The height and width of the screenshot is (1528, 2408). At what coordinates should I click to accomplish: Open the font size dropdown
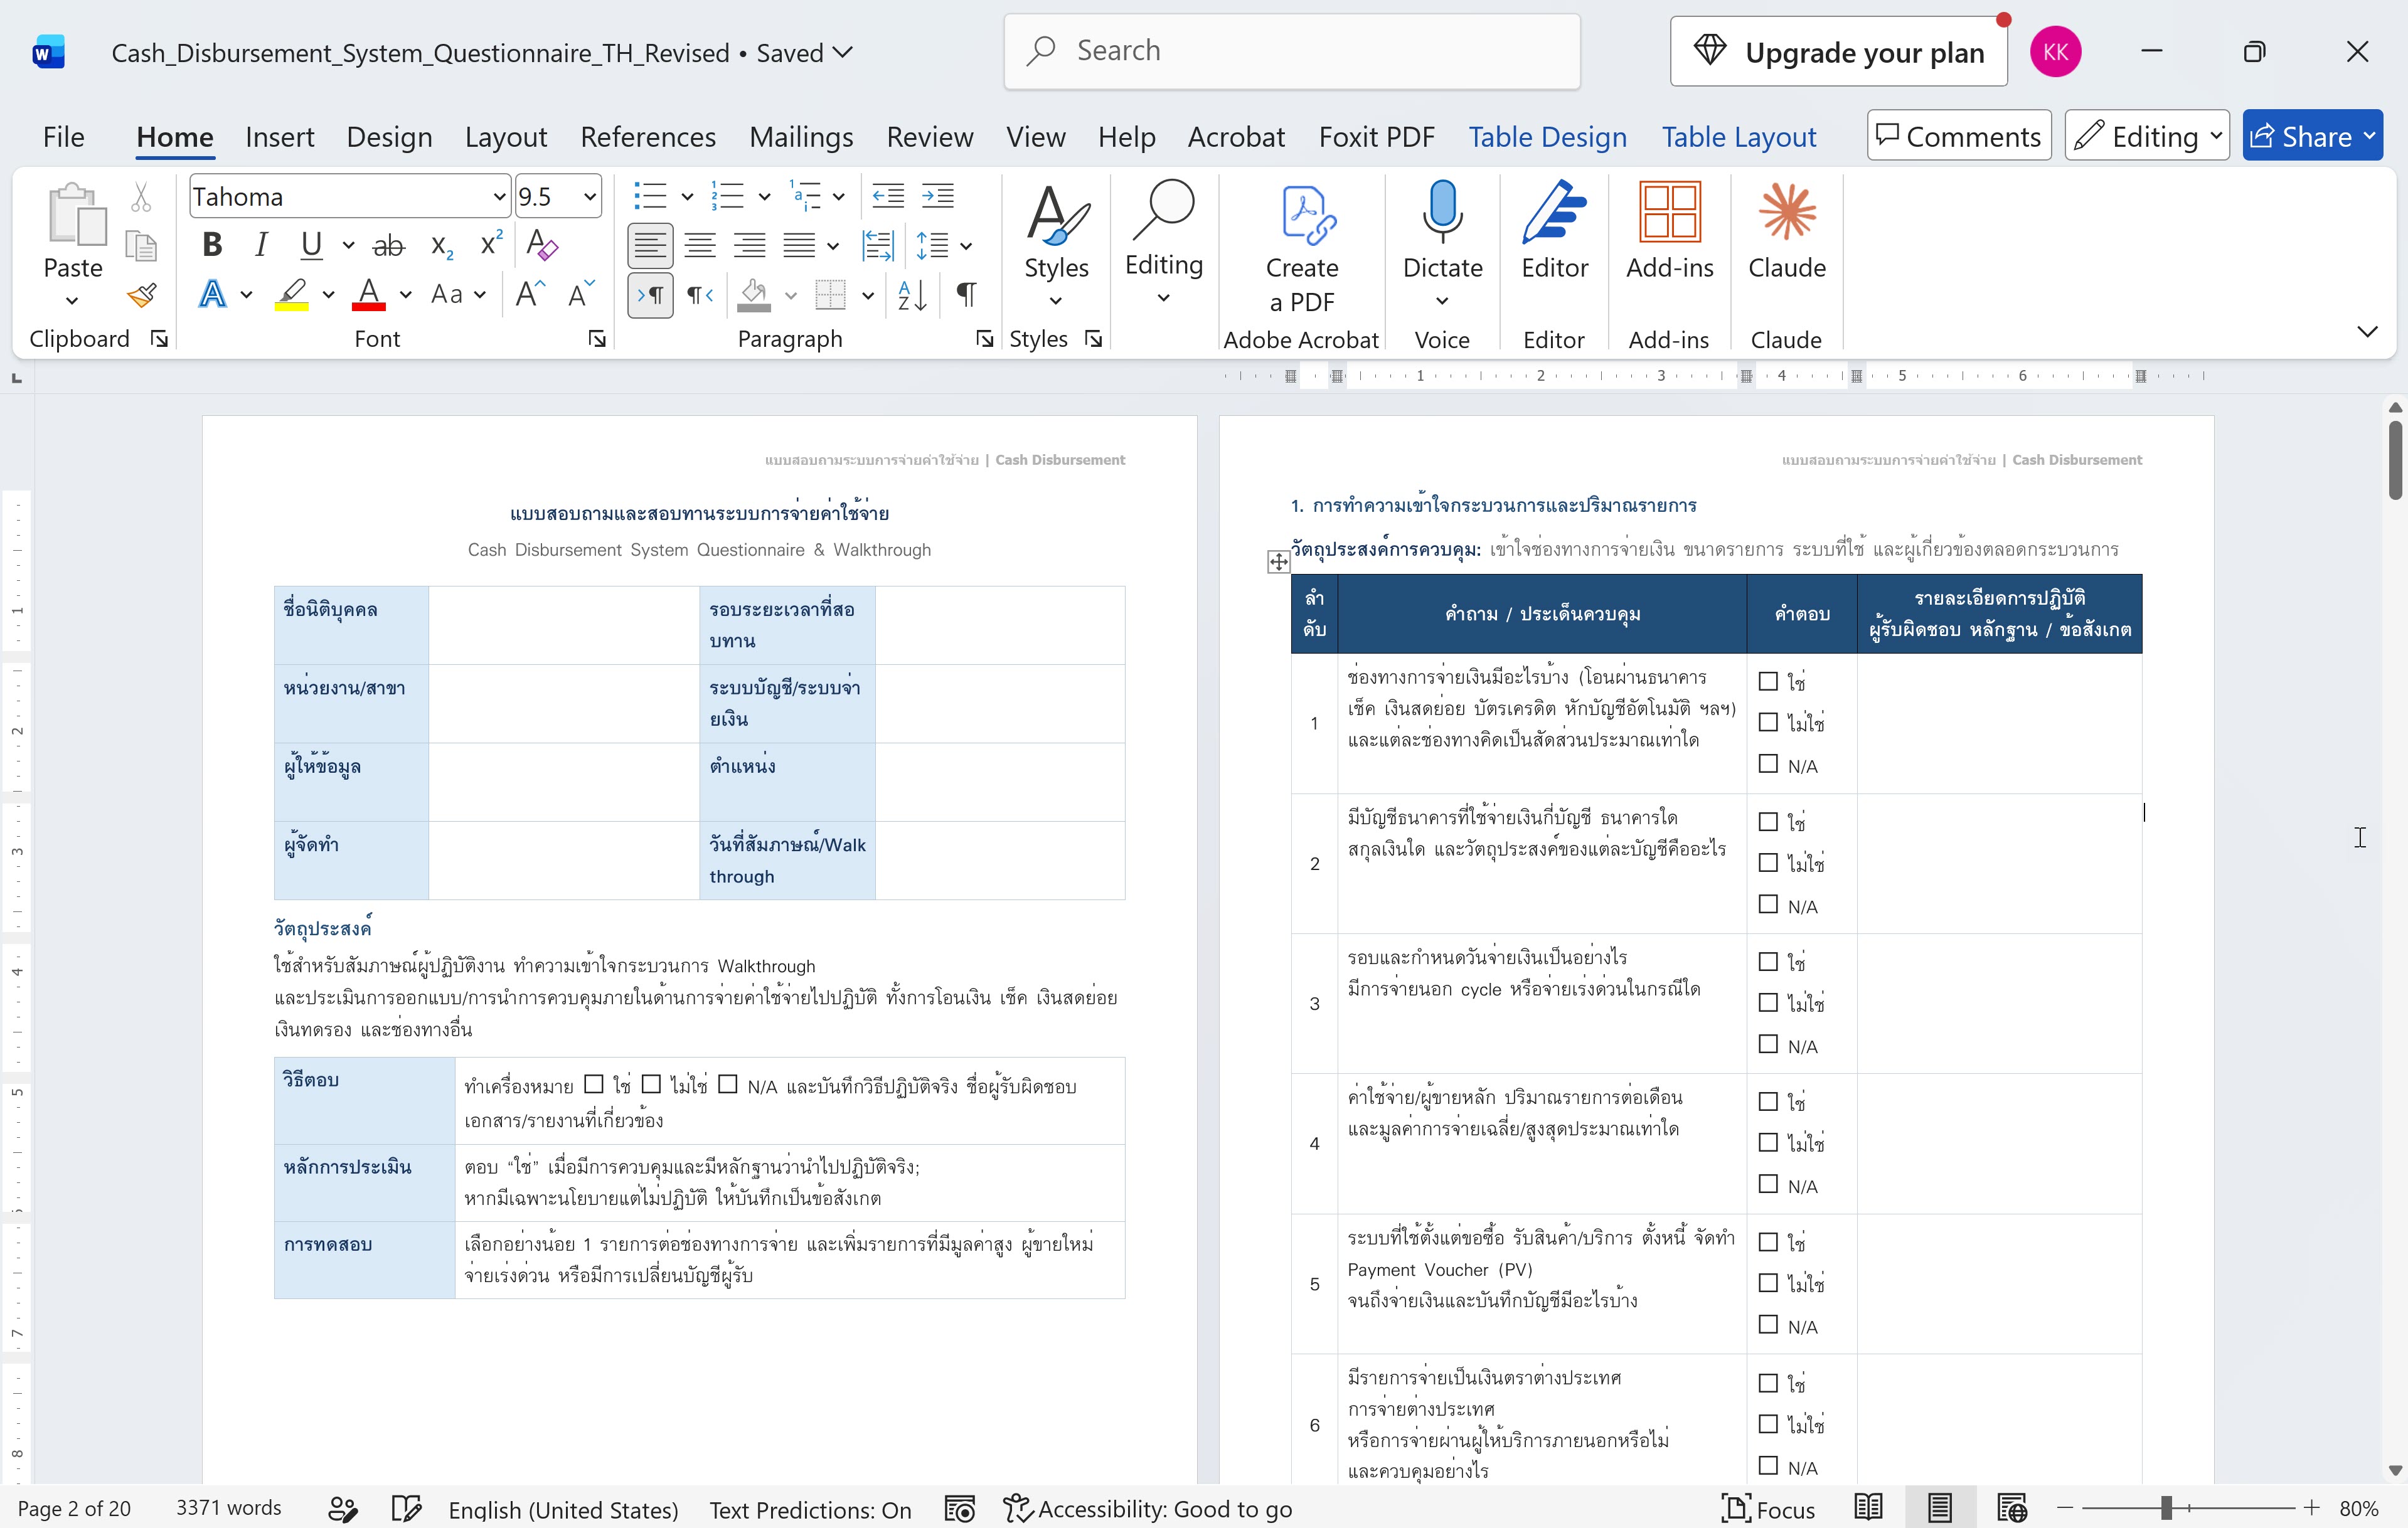(590, 197)
